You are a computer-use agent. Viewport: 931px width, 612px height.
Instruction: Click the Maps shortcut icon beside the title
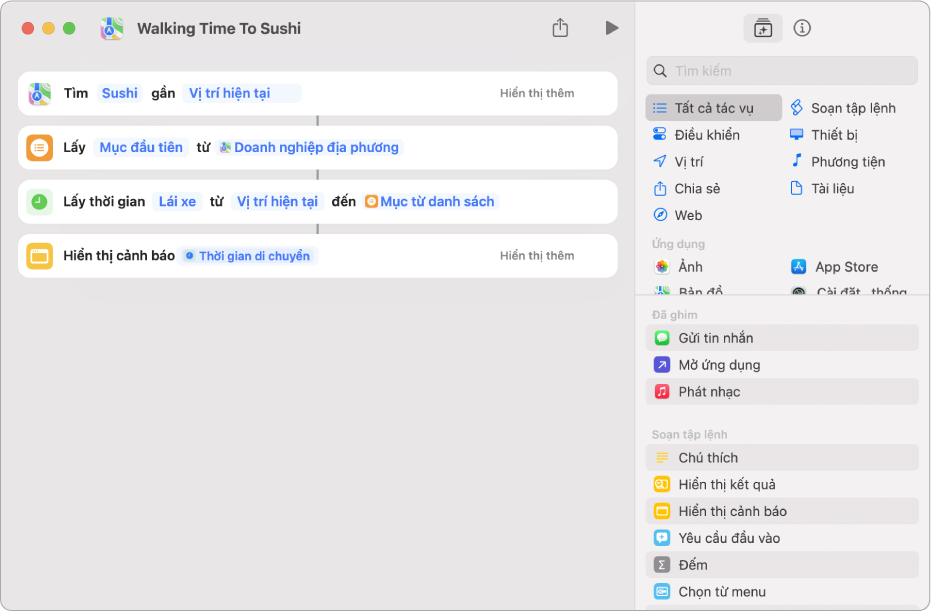[112, 29]
